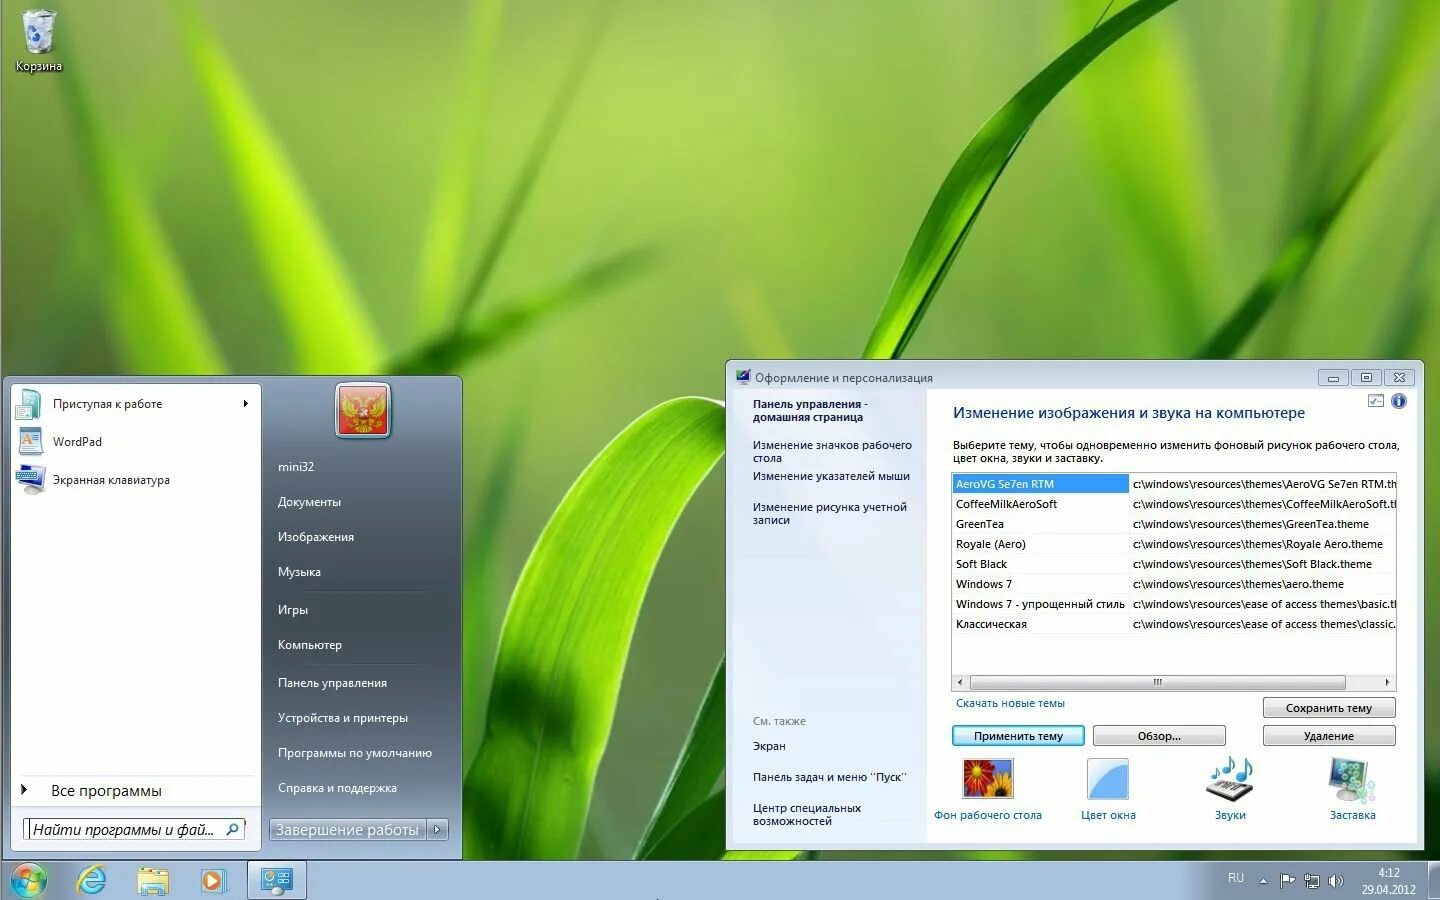Click the checklist icon beside the help icon
The width and height of the screenshot is (1440, 900).
(x=1376, y=401)
